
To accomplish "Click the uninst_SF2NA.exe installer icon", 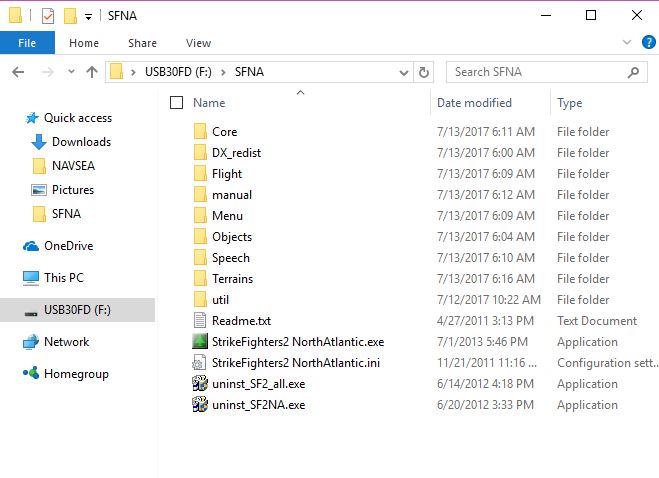I will [200, 404].
